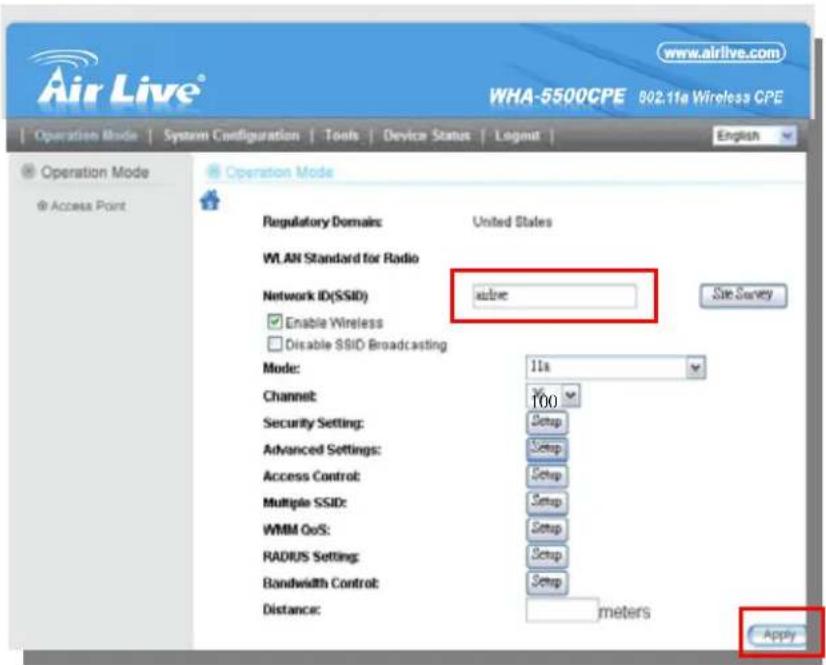
Task: Open the System Configuration menu
Action: (231, 135)
